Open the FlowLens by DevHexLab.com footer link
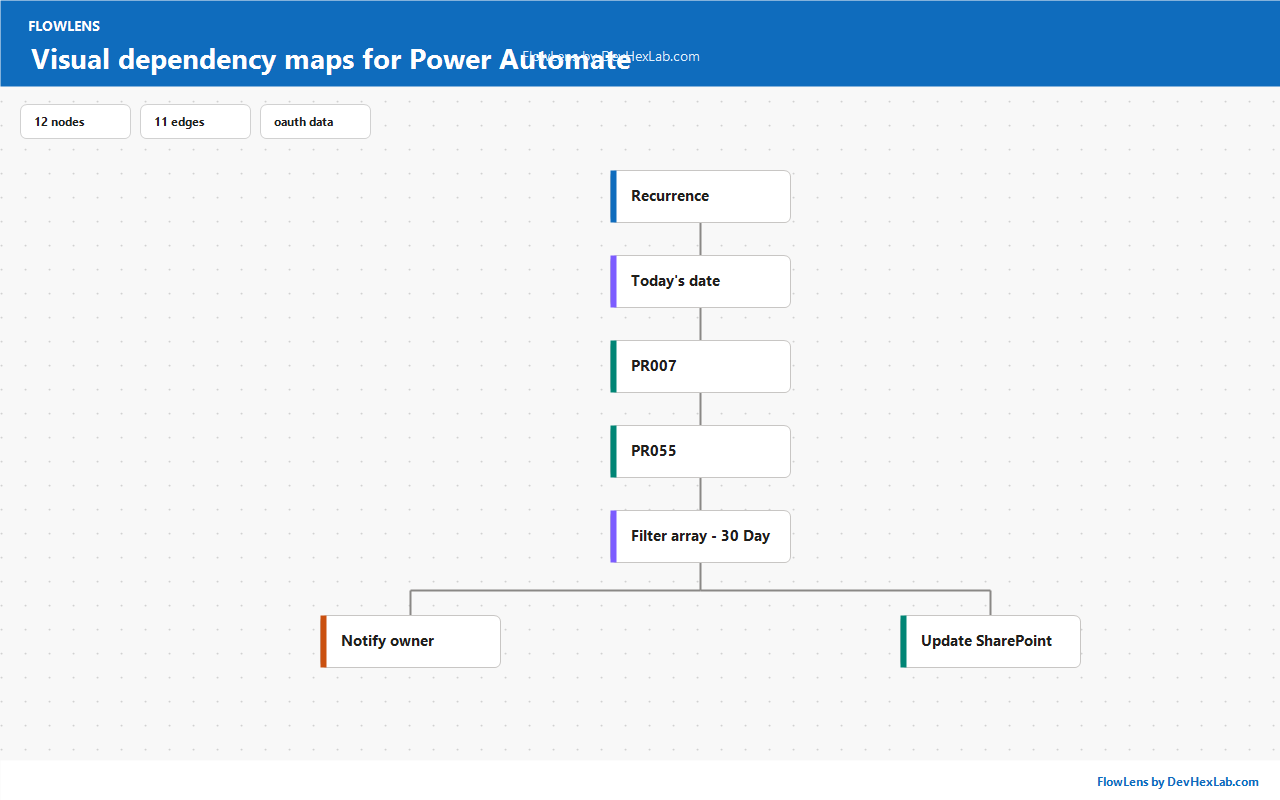 [1177, 782]
